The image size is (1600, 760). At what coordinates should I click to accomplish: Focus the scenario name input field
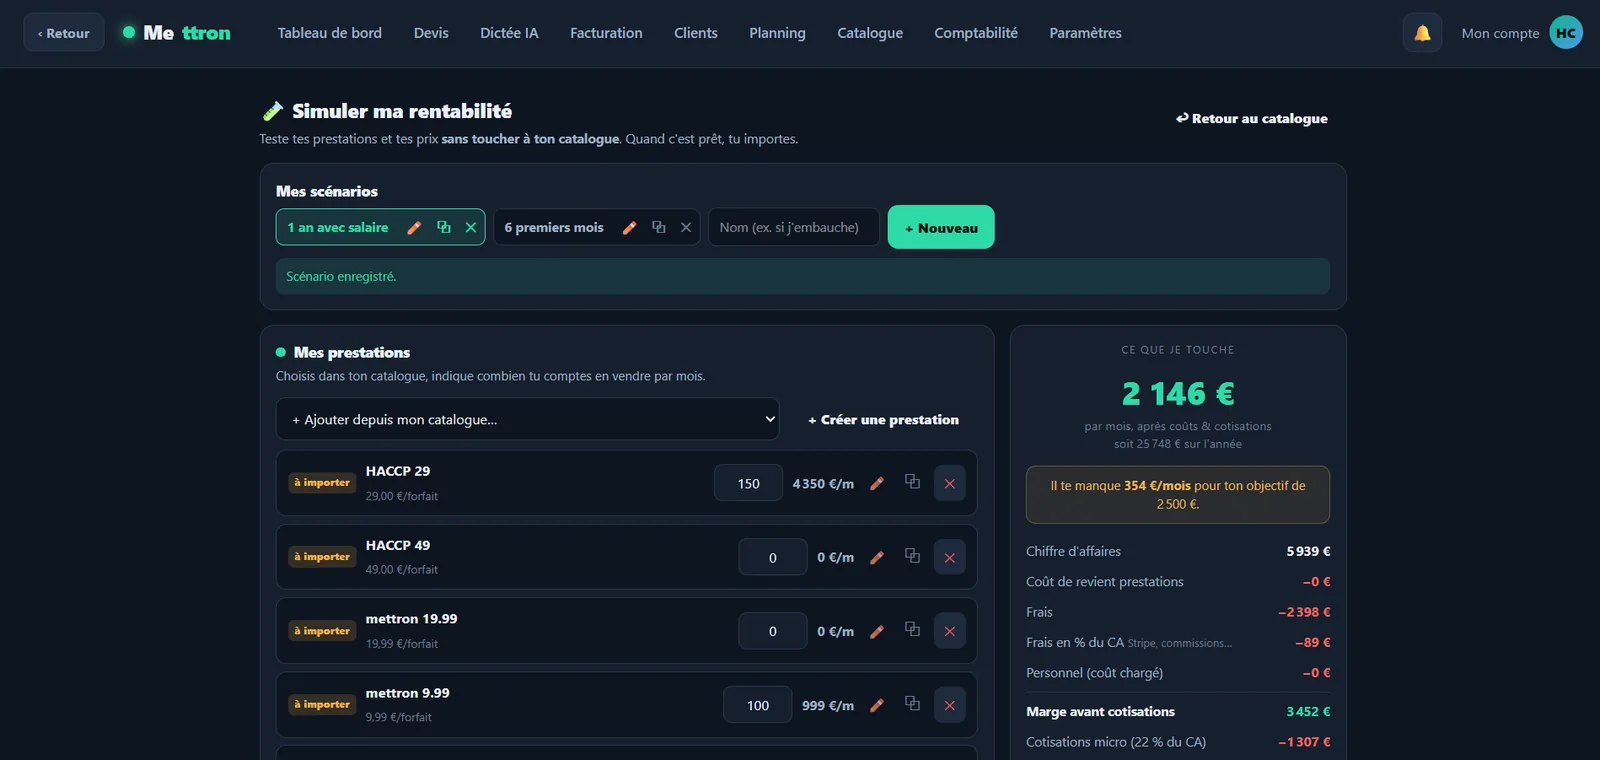pyautogui.click(x=794, y=227)
